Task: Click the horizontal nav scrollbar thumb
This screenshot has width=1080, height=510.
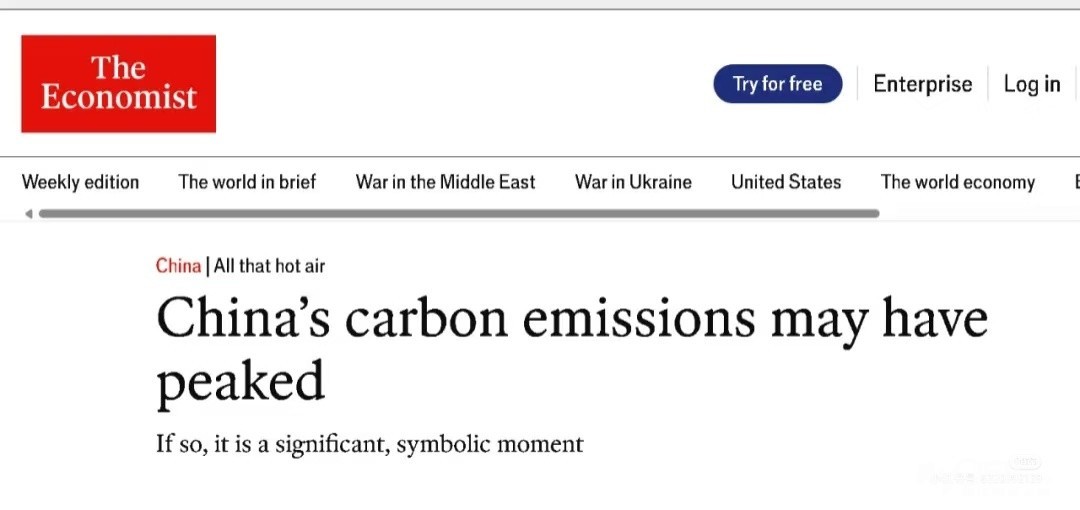Action: pyautogui.click(x=458, y=213)
